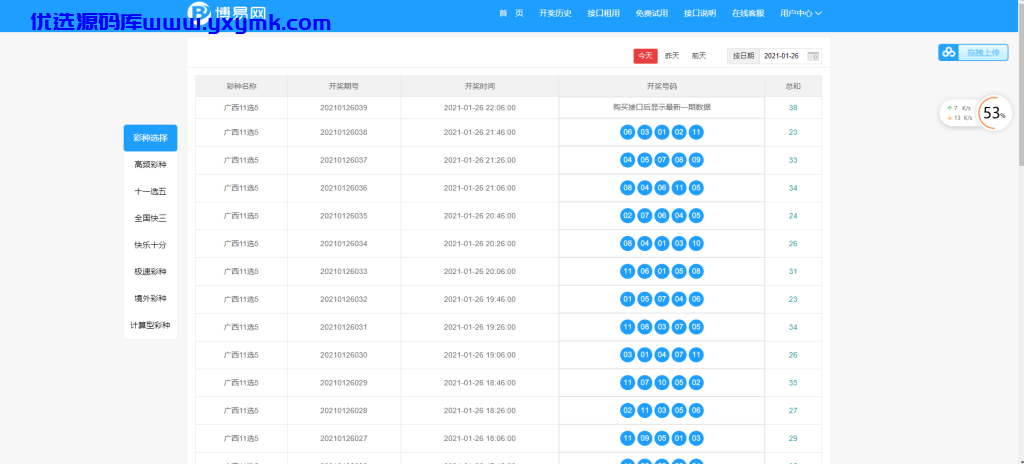Image resolution: width=1024 pixels, height=464 pixels.
Task: Click sum value 31 for issue 20210126033
Action: pyautogui.click(x=793, y=271)
